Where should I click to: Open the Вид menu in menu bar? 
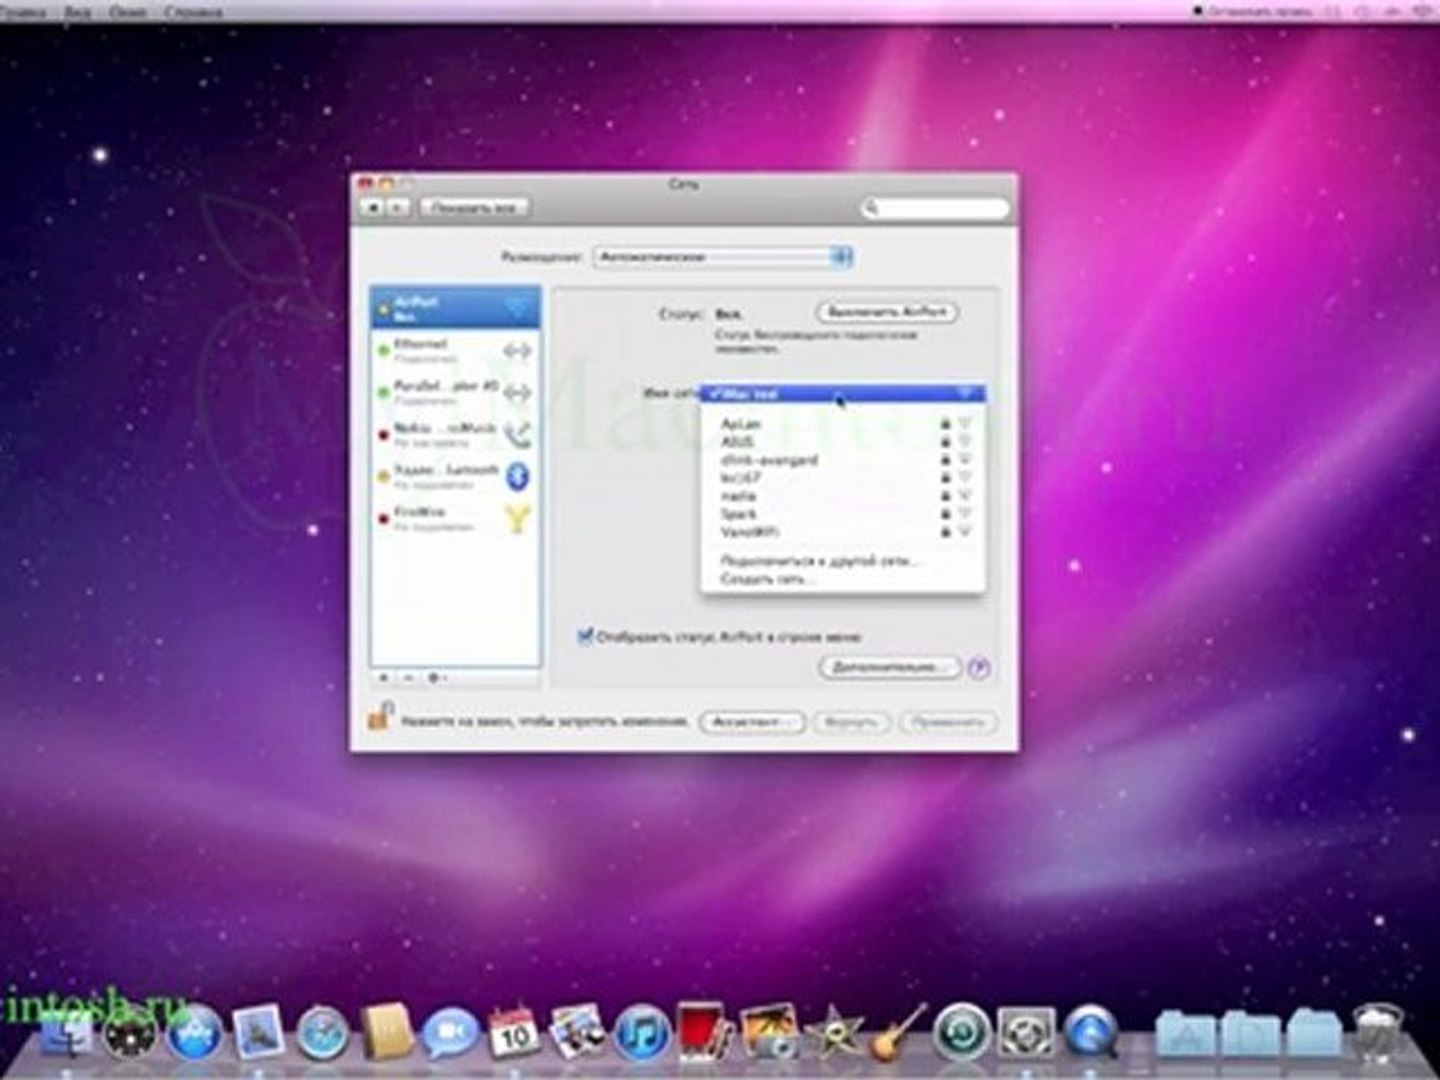pyautogui.click(x=77, y=12)
